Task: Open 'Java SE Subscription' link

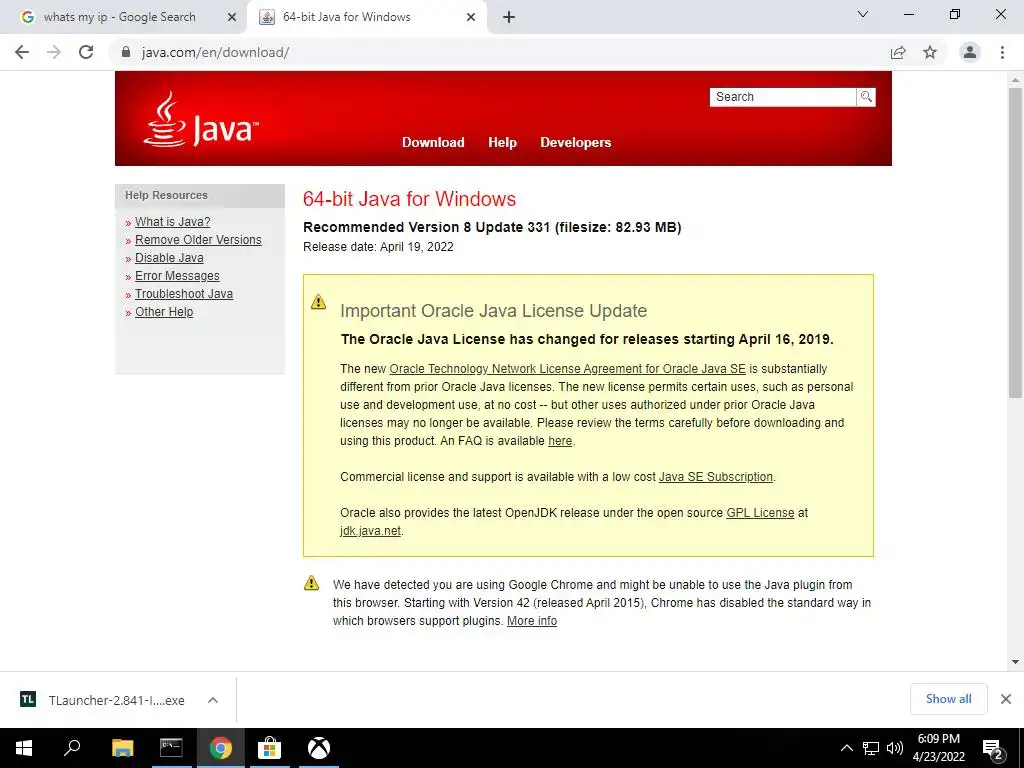Action: [716, 477]
